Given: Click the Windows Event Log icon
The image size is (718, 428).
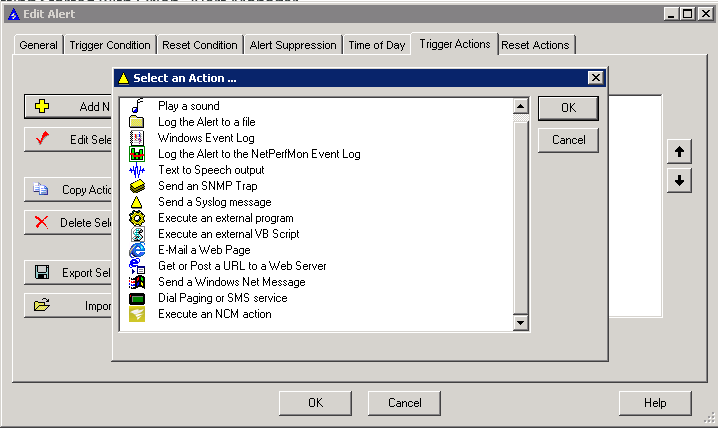Looking at the screenshot, I should click(136, 138).
